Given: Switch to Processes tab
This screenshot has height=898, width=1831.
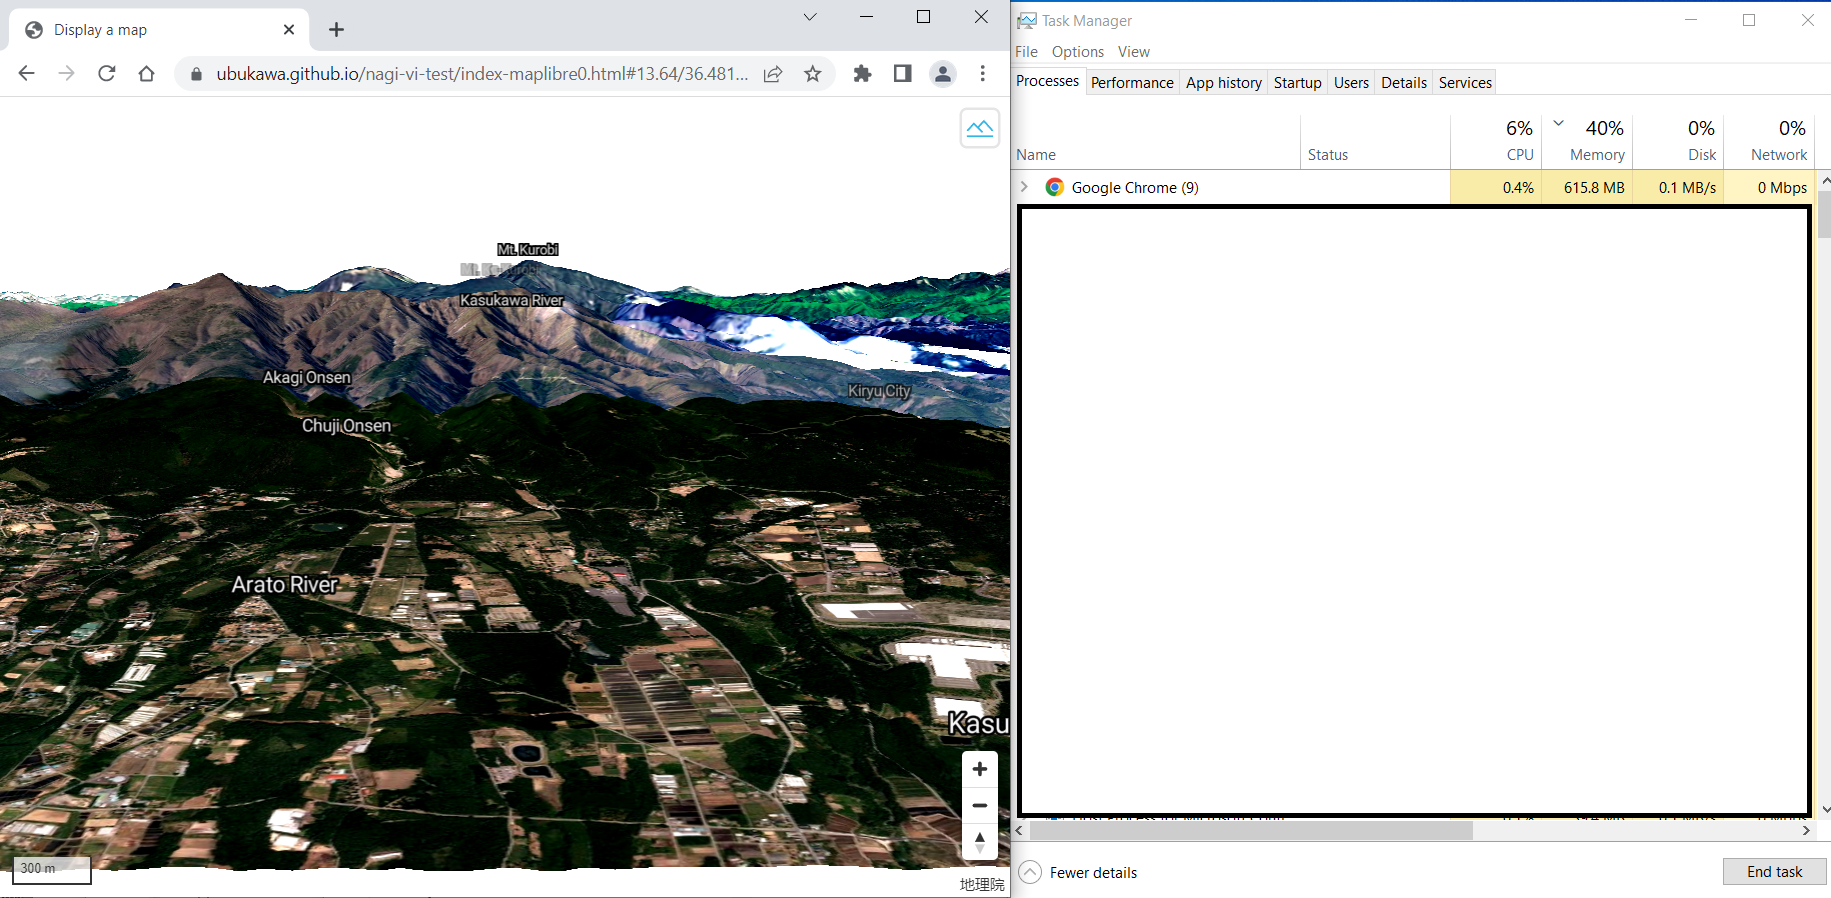Looking at the screenshot, I should (1048, 81).
